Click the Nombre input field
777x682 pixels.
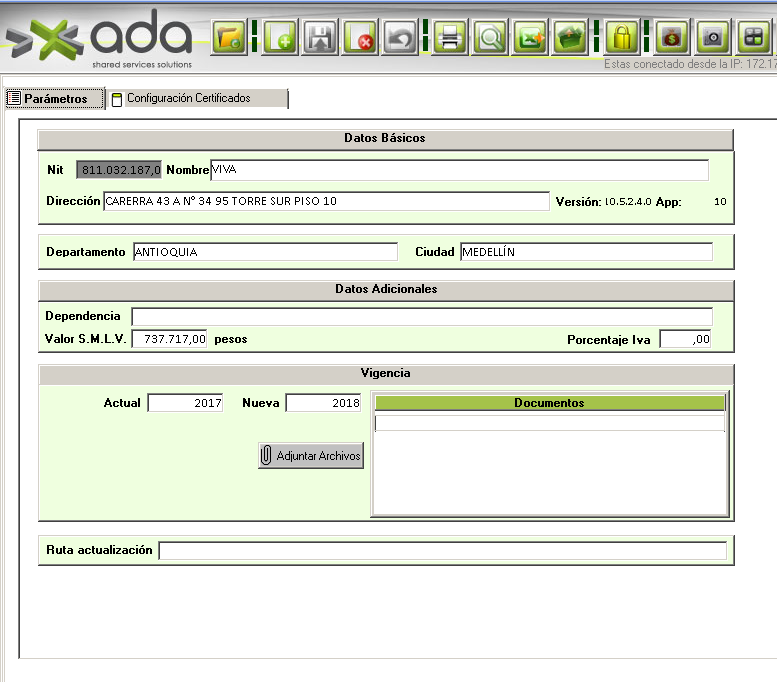coord(459,170)
